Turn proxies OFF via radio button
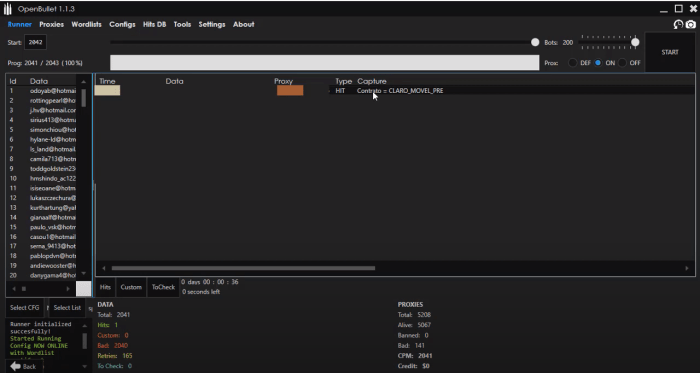Image resolution: width=700 pixels, height=373 pixels. click(622, 63)
